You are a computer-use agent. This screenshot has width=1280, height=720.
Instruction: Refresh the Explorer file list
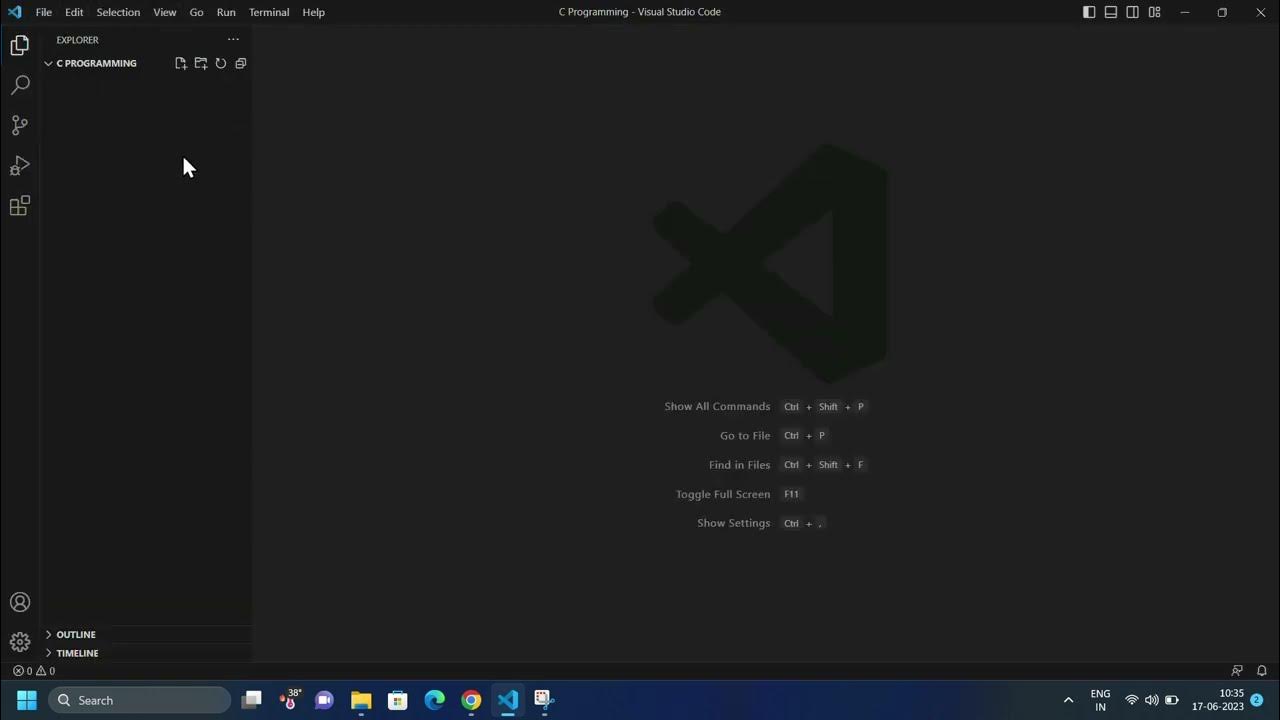(221, 63)
